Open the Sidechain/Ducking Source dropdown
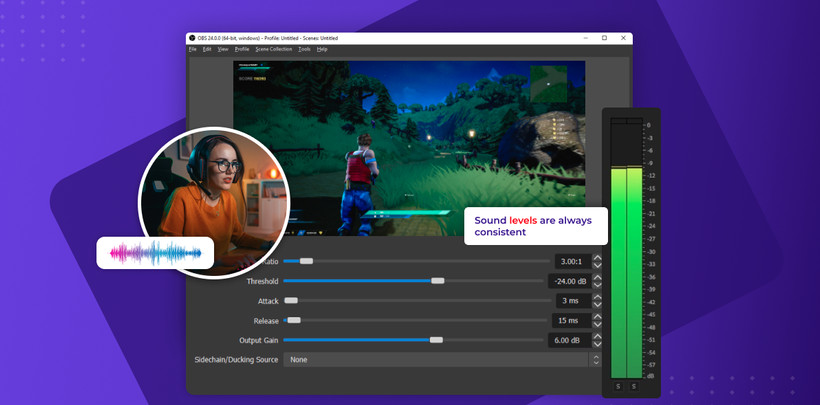820x405 pixels. pos(442,359)
